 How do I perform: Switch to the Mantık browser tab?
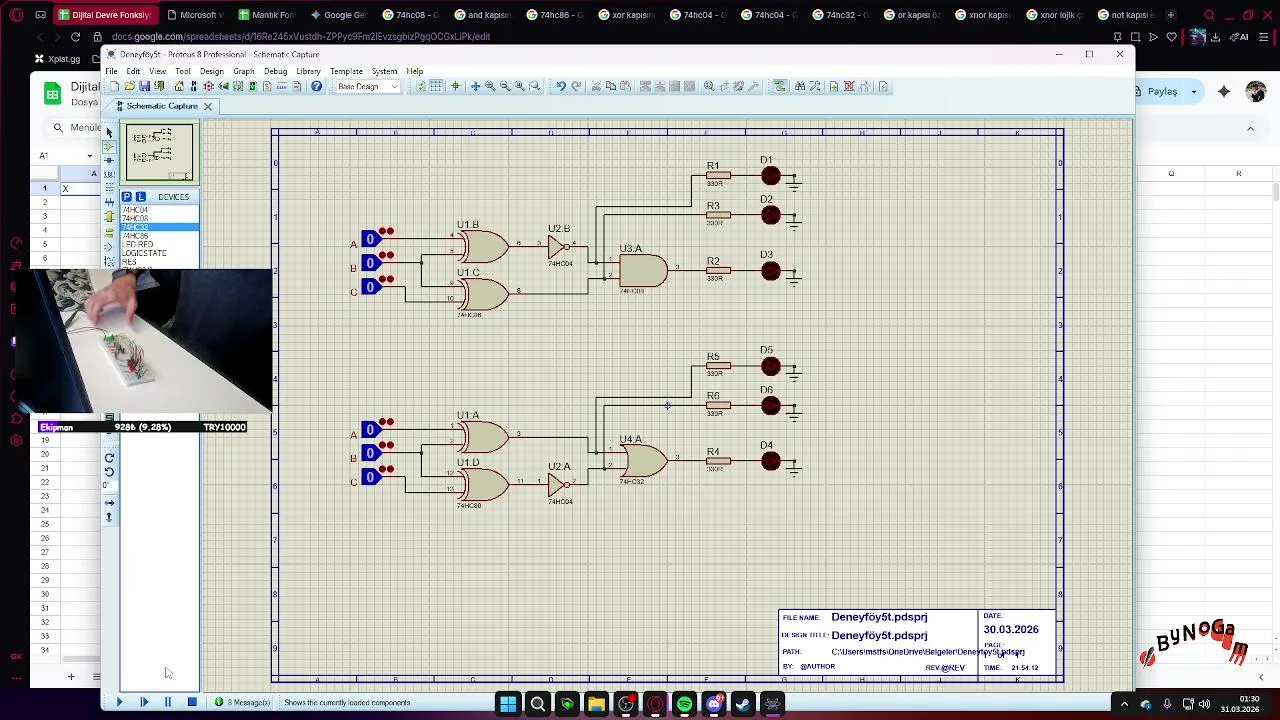point(265,15)
